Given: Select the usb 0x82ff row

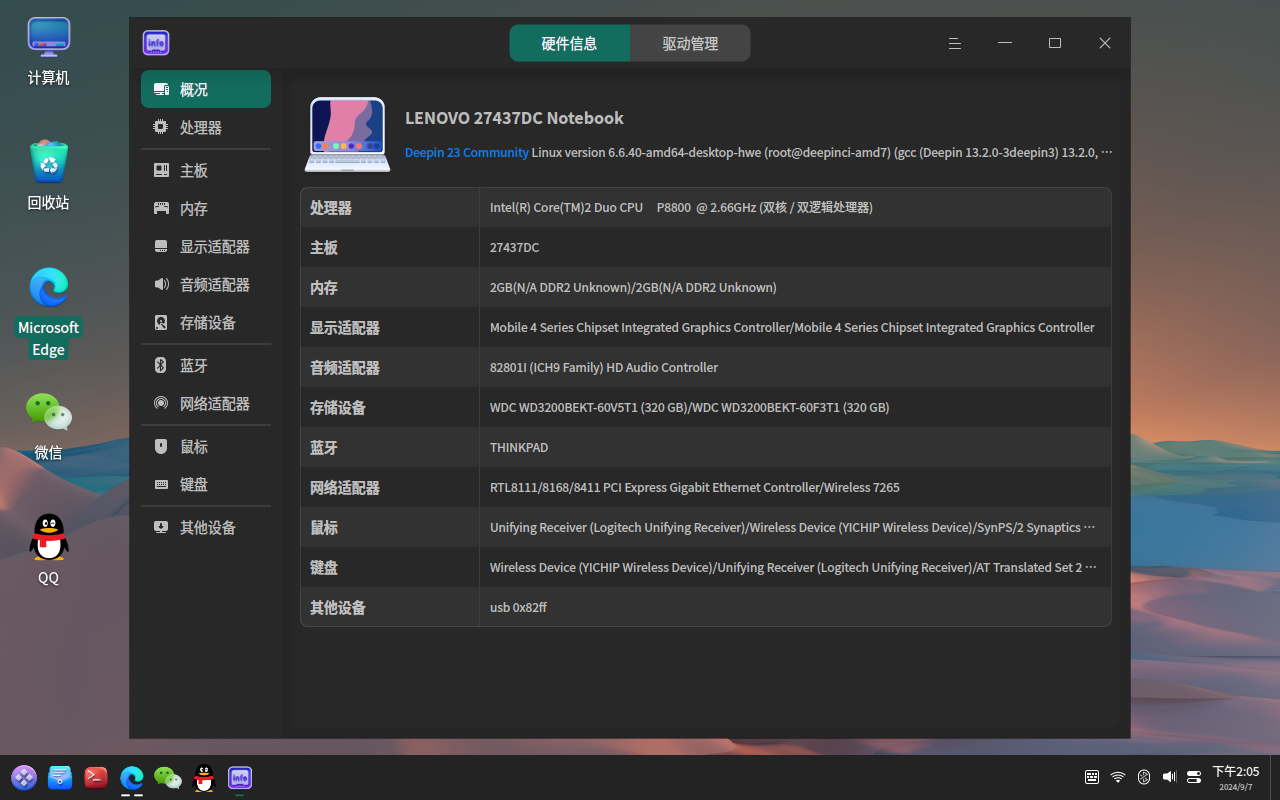Looking at the screenshot, I should coord(706,607).
